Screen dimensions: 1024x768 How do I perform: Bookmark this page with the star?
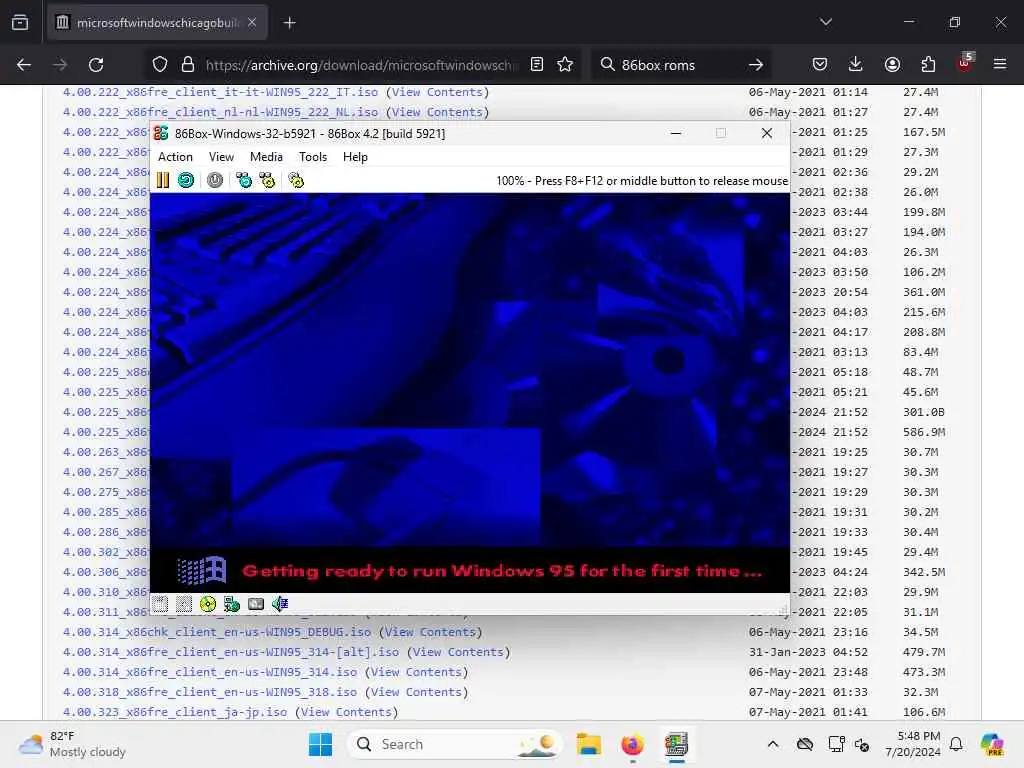[565, 65]
